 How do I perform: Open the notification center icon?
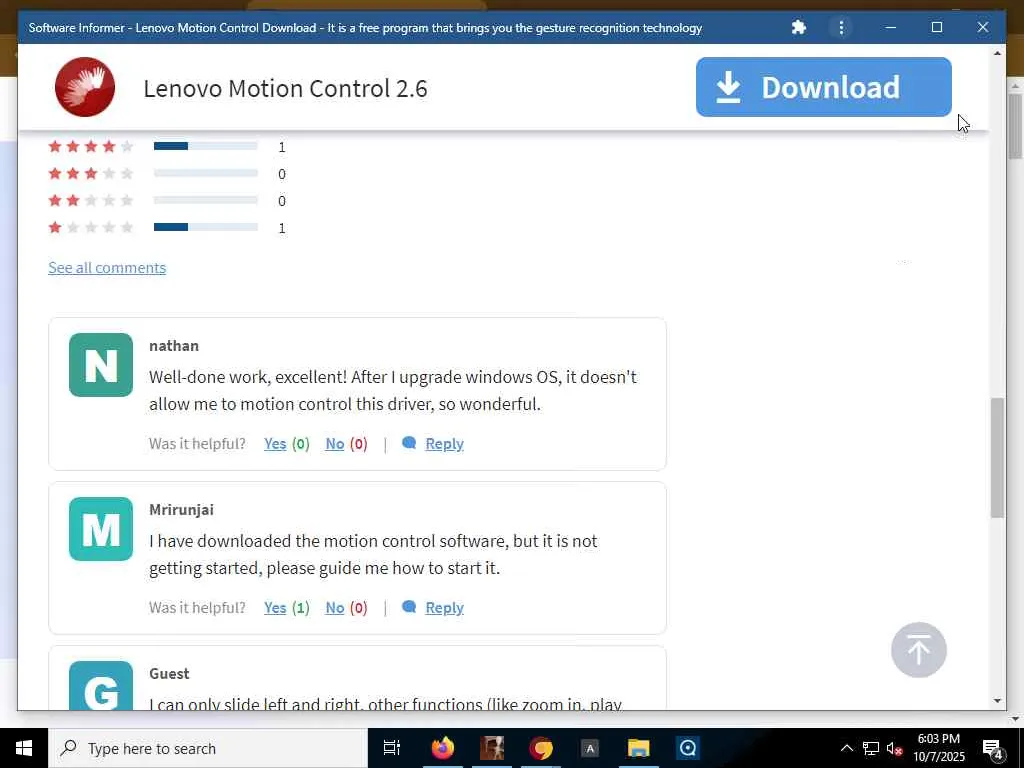click(x=992, y=749)
